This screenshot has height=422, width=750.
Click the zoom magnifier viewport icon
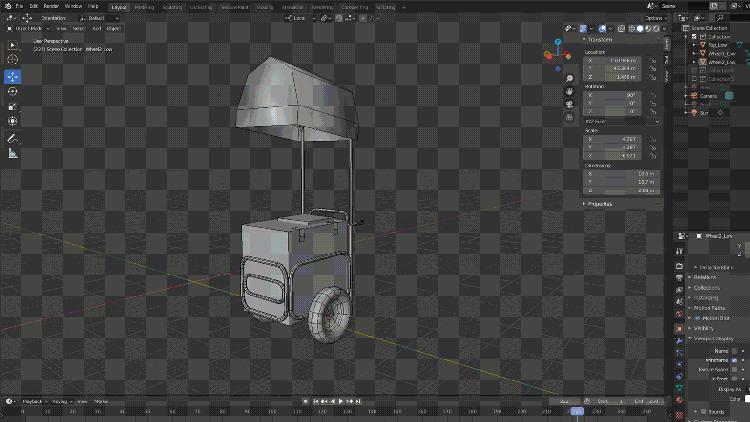click(568, 77)
